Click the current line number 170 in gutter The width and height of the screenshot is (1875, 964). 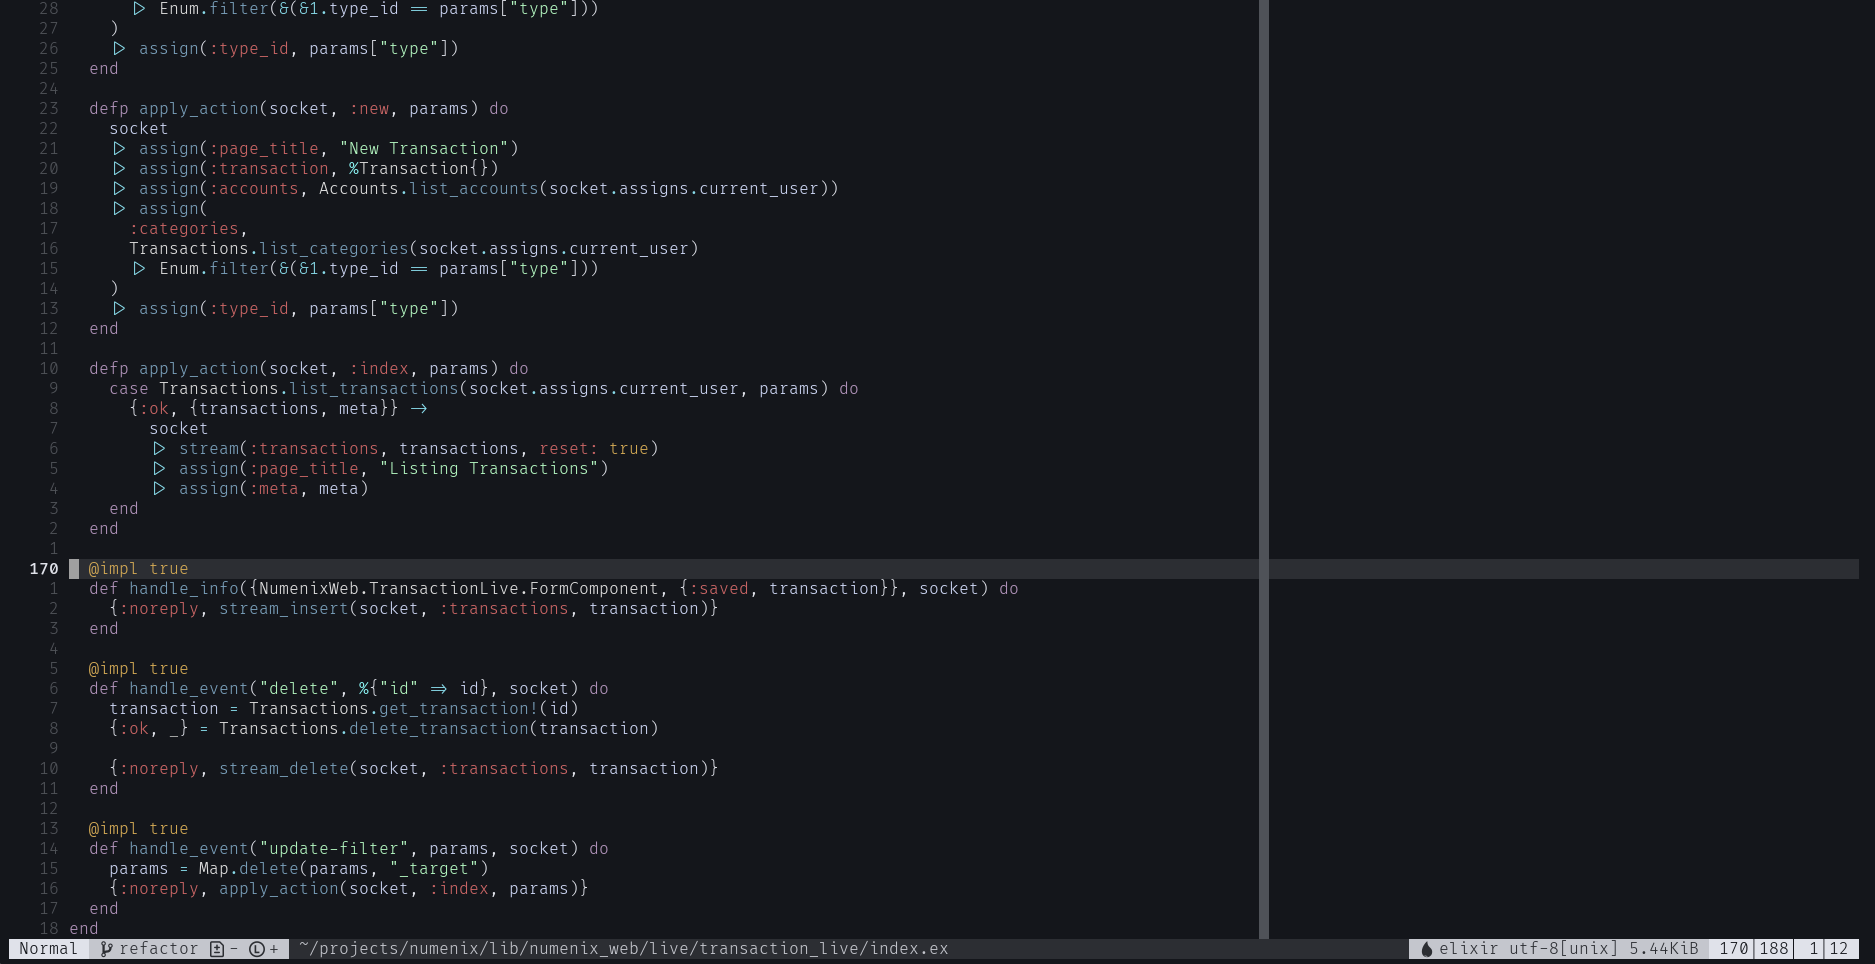(x=44, y=569)
